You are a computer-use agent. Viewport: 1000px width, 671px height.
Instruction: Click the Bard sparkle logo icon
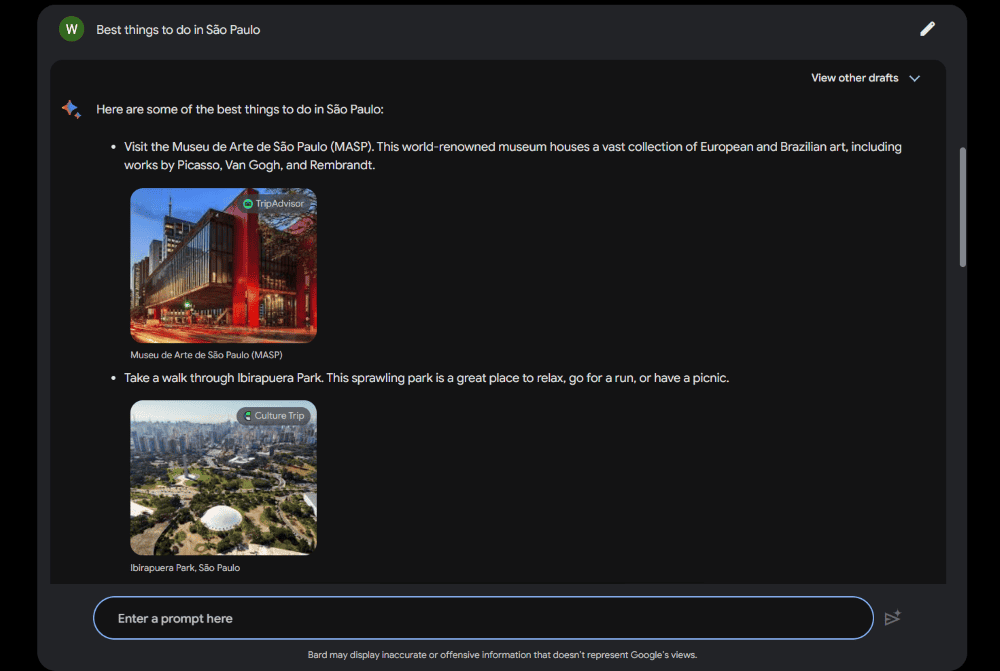pos(71,109)
